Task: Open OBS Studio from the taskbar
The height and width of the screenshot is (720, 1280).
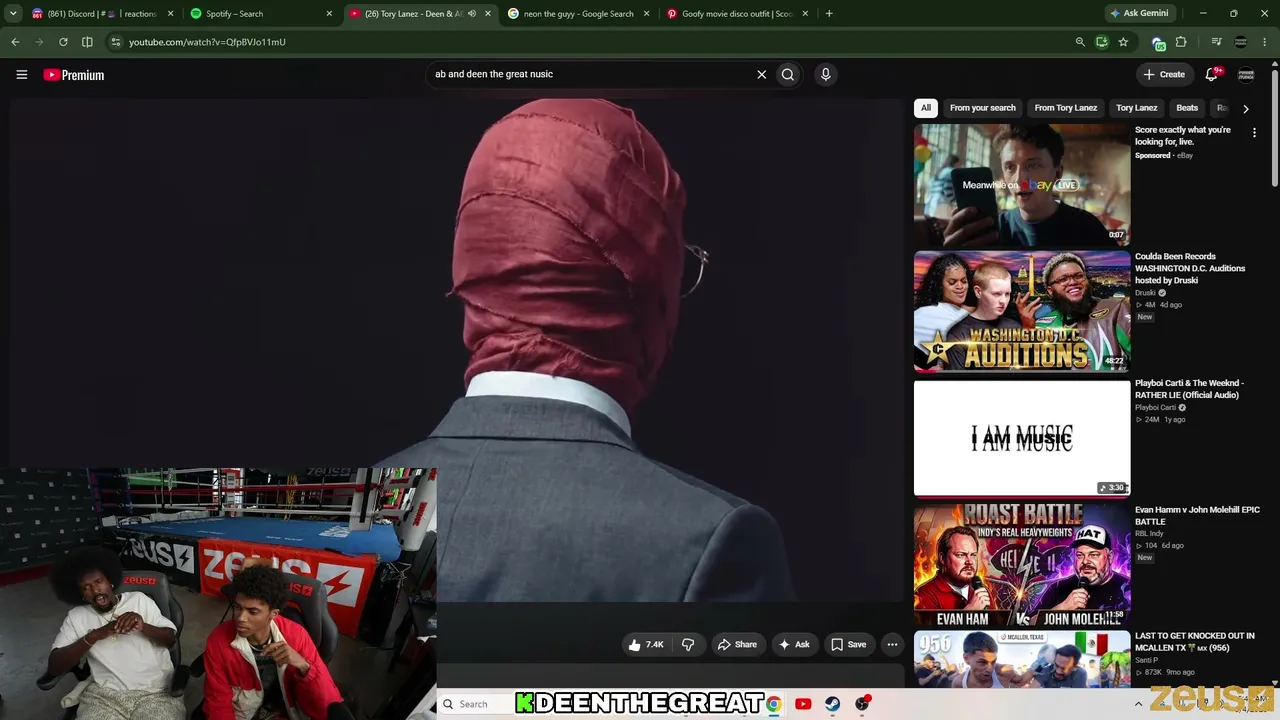Action: [x=862, y=704]
